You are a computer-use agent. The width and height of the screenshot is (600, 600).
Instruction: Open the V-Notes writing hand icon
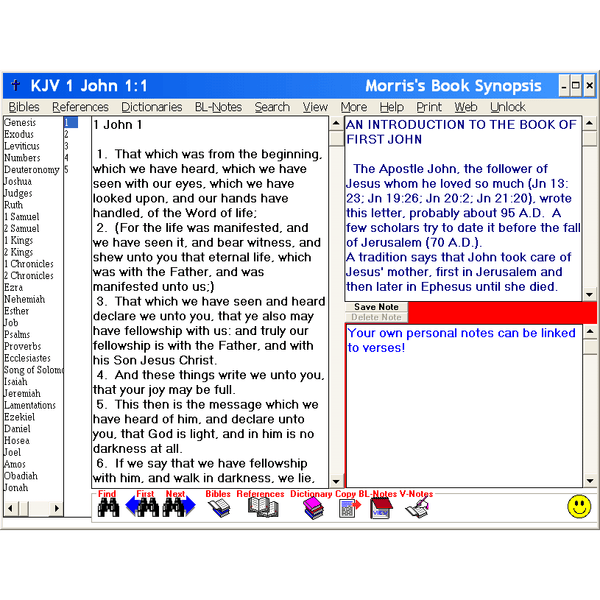[417, 508]
